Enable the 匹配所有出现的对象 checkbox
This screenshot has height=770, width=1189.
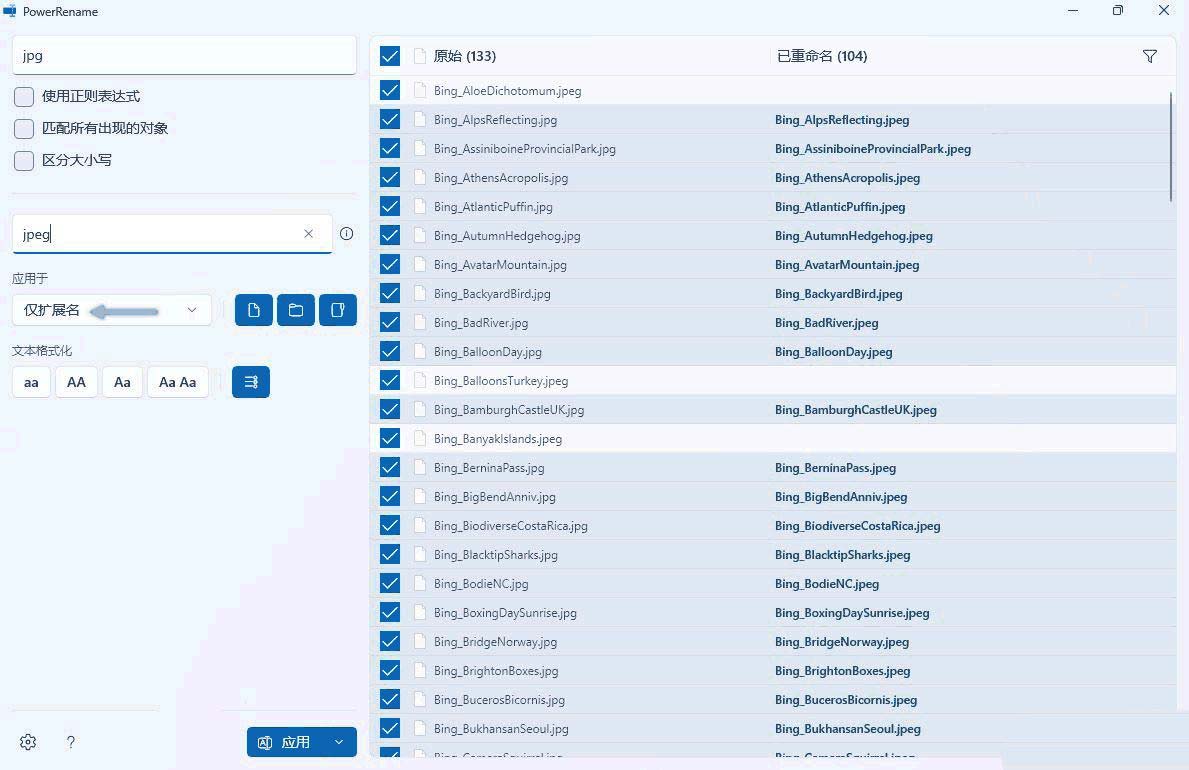[x=24, y=129]
